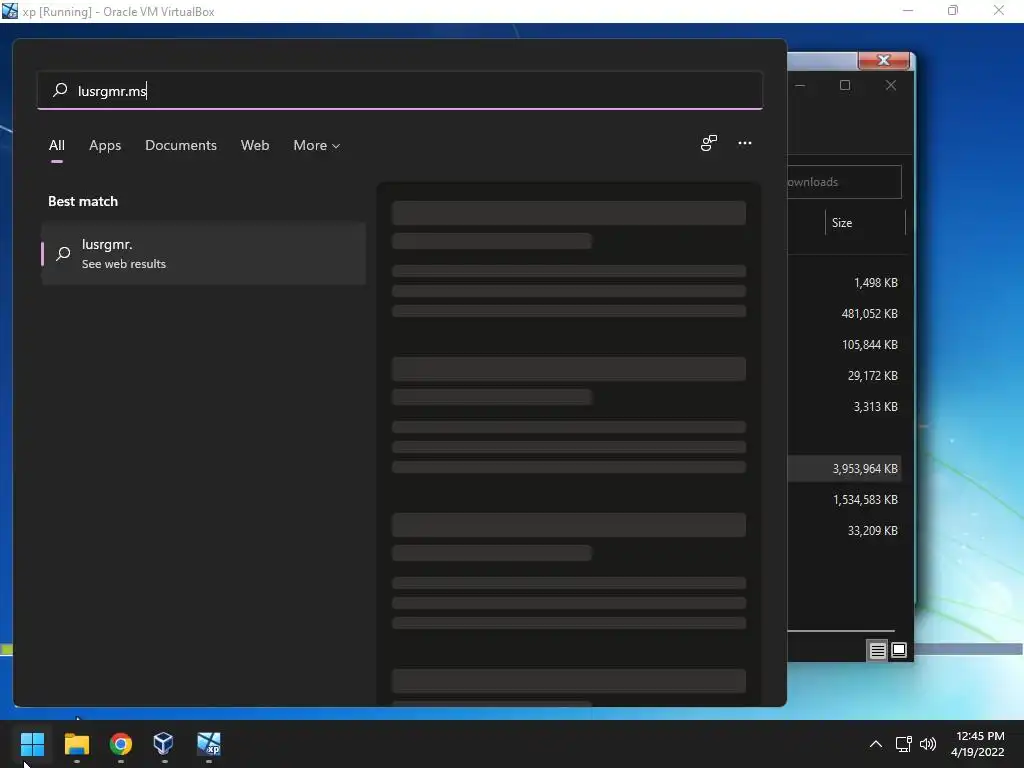Maximize the inner Explorer window
1024x768 pixels.
pyautogui.click(x=845, y=86)
